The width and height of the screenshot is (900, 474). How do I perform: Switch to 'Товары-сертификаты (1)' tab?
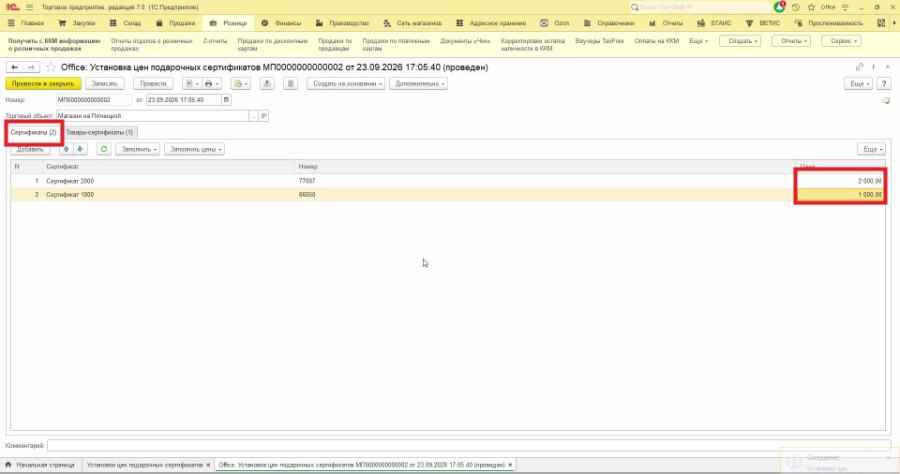99,133
